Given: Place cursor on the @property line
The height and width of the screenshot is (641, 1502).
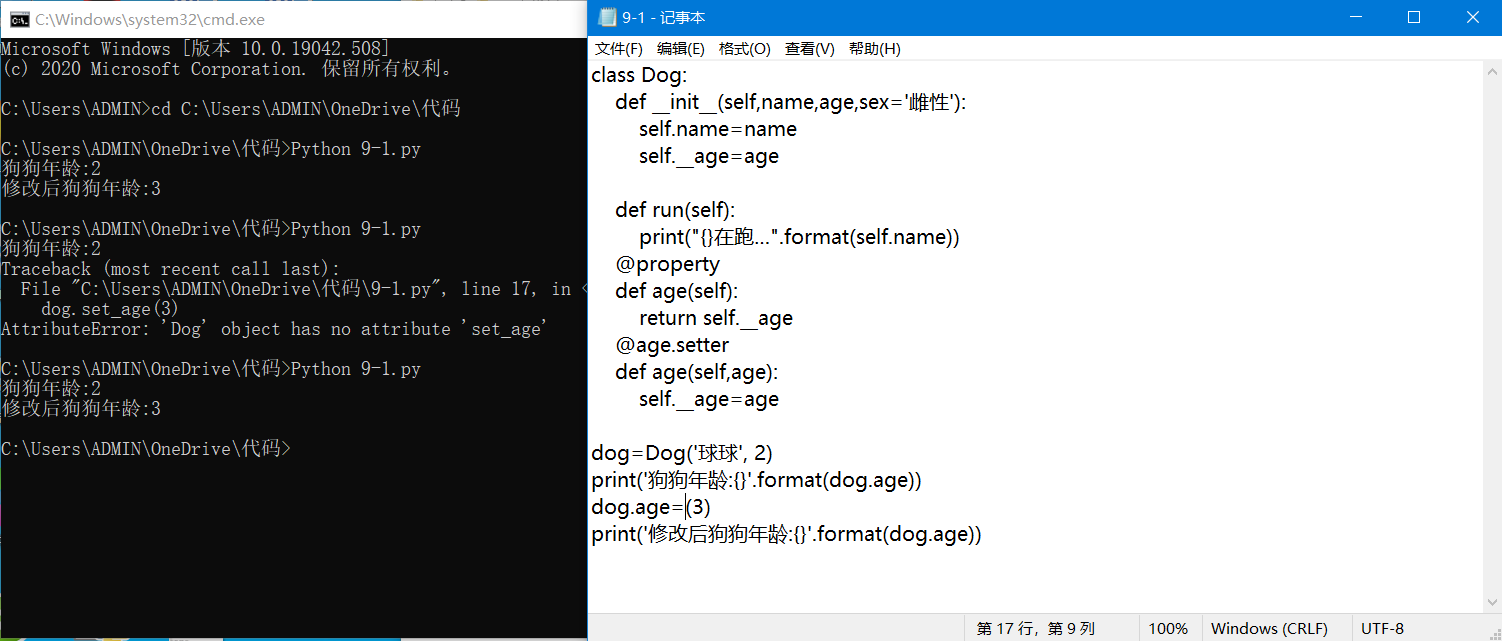Looking at the screenshot, I should click(667, 264).
